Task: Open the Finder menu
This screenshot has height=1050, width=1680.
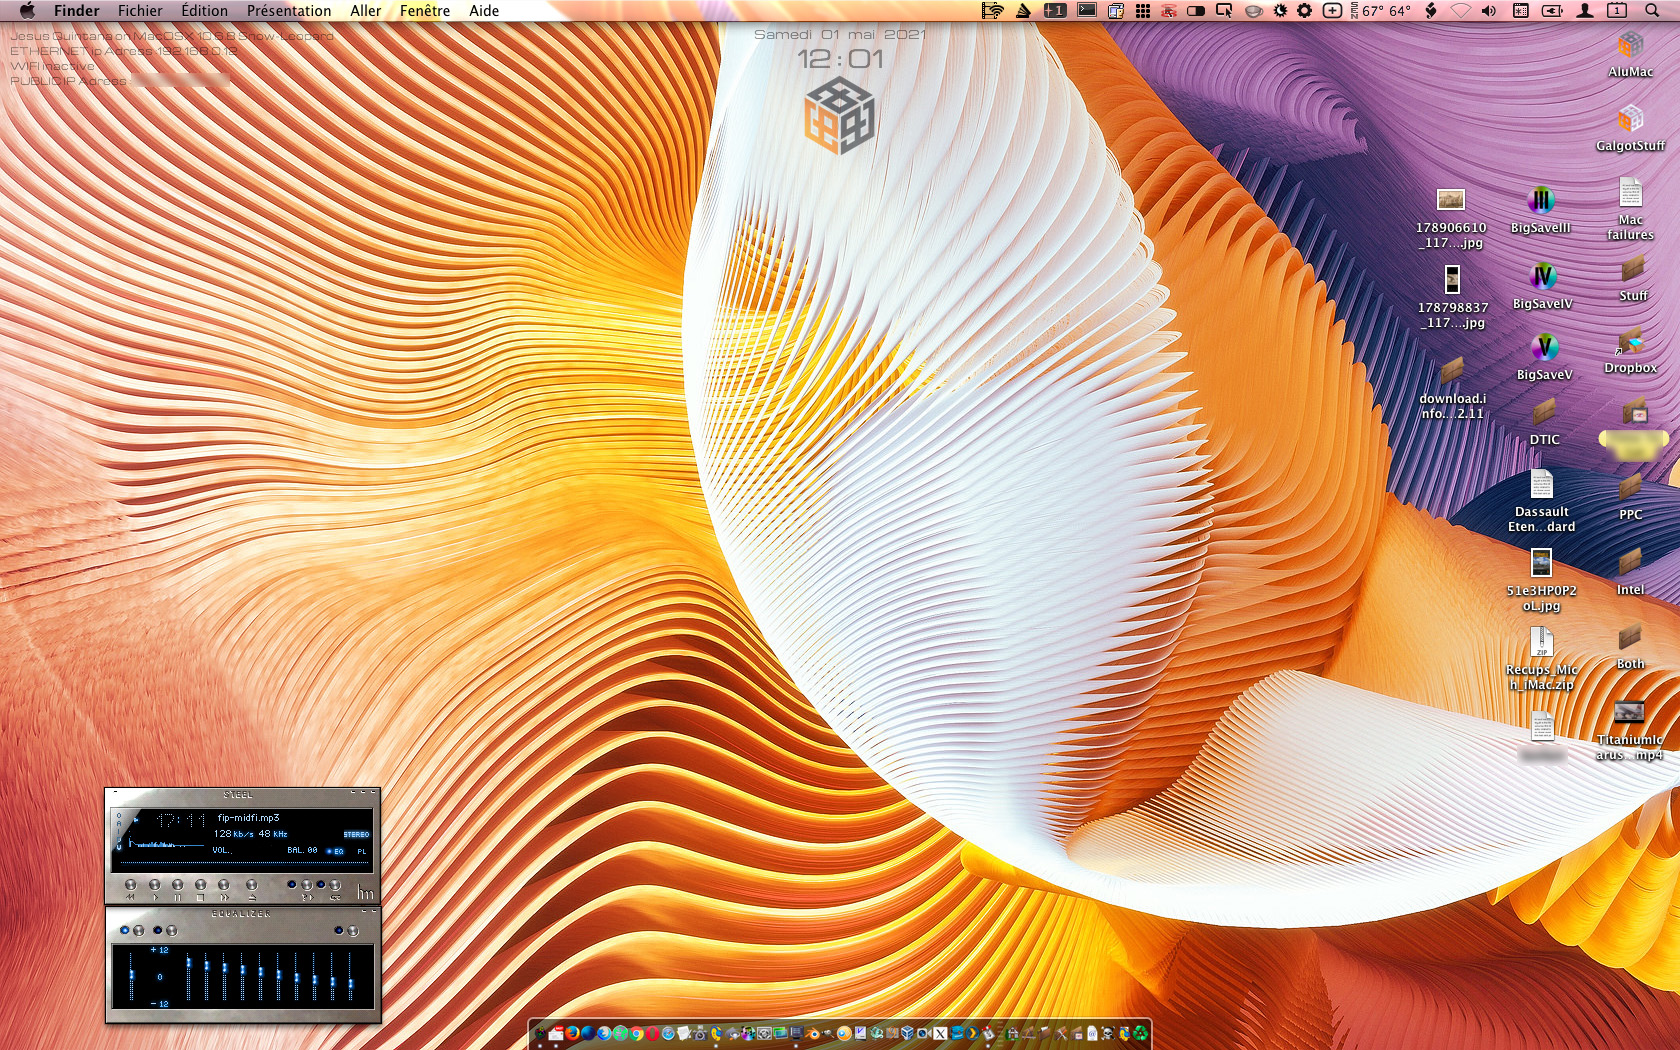Action: tap(77, 11)
